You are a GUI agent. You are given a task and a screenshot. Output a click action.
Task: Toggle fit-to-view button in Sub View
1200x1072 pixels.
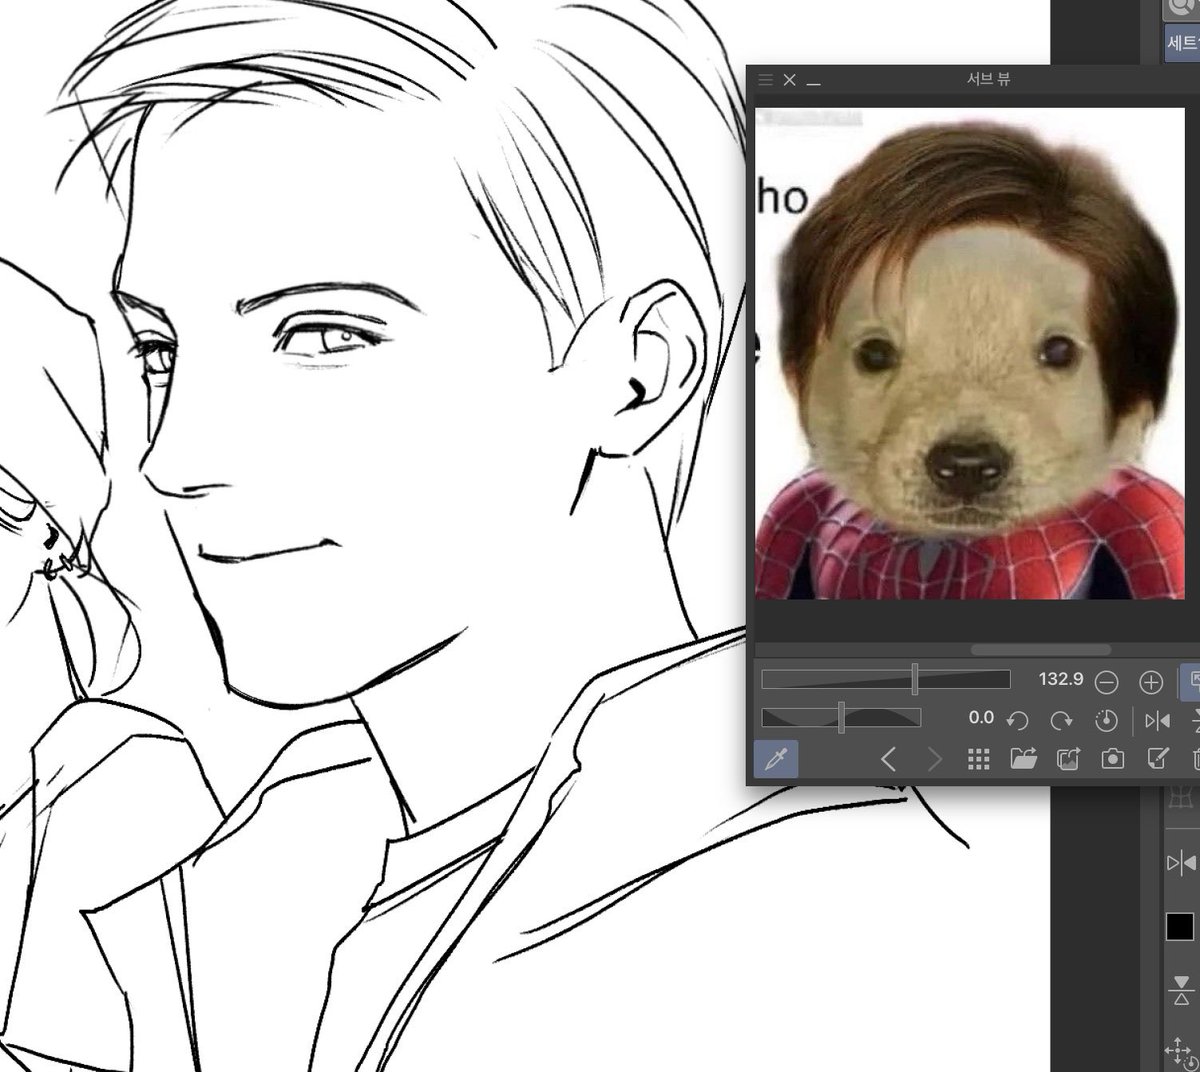click(1190, 682)
